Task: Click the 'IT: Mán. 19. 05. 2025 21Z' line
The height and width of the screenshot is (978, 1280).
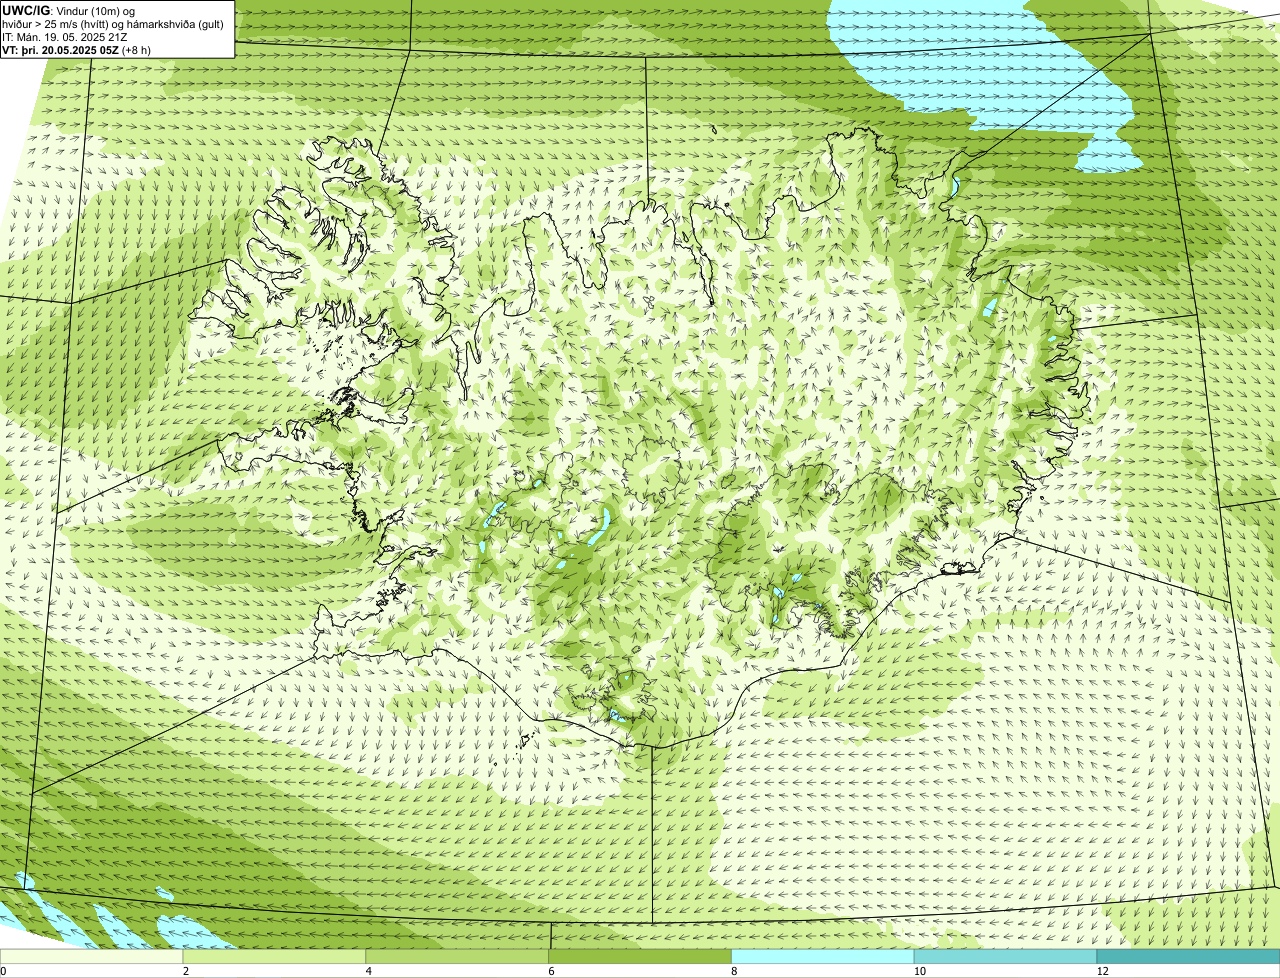Action: 64,37
